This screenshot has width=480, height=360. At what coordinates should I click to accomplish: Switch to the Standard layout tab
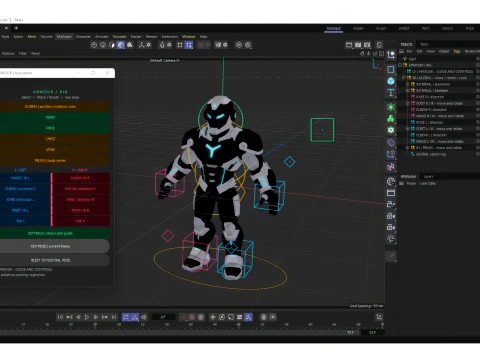pyautogui.click(x=333, y=29)
